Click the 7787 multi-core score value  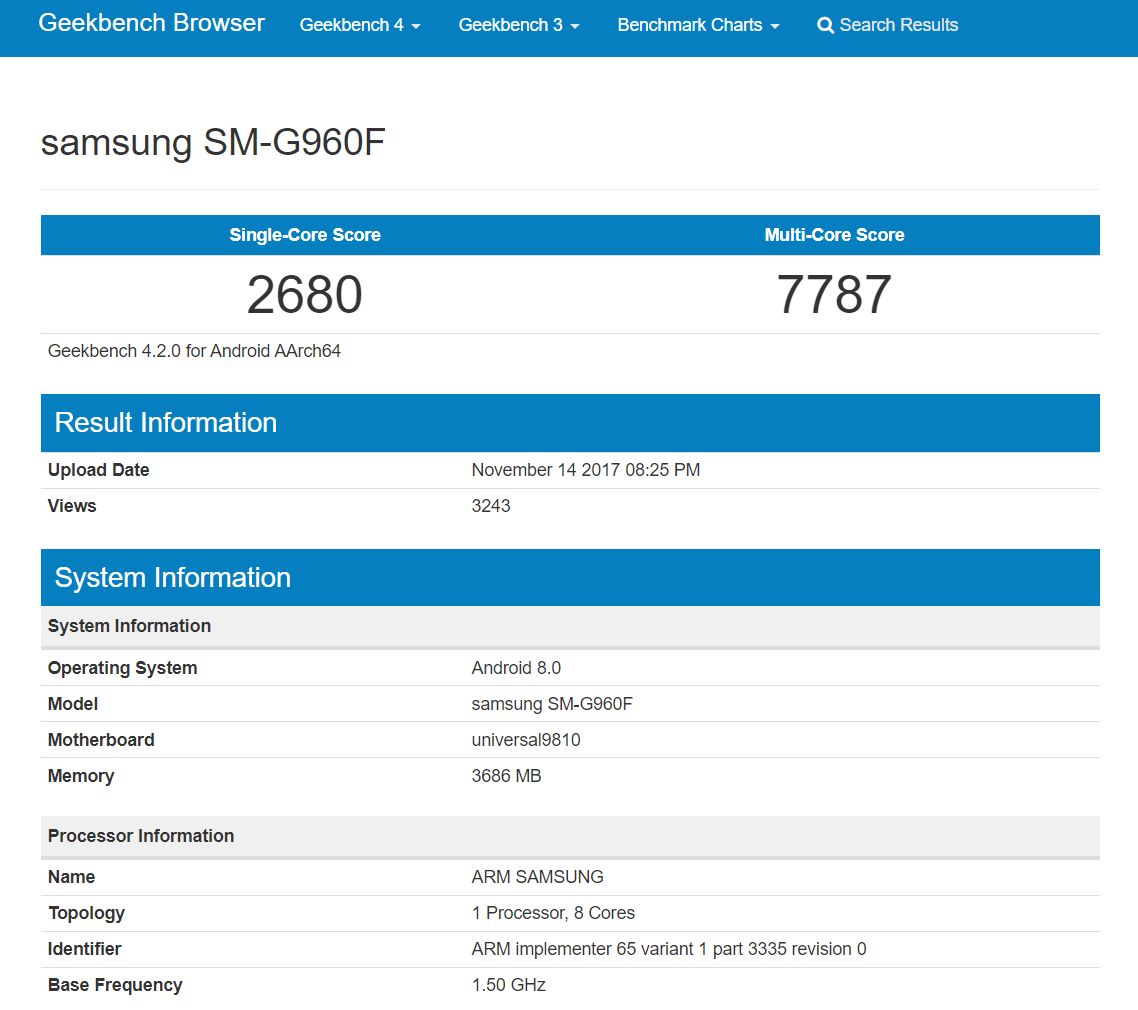click(834, 293)
